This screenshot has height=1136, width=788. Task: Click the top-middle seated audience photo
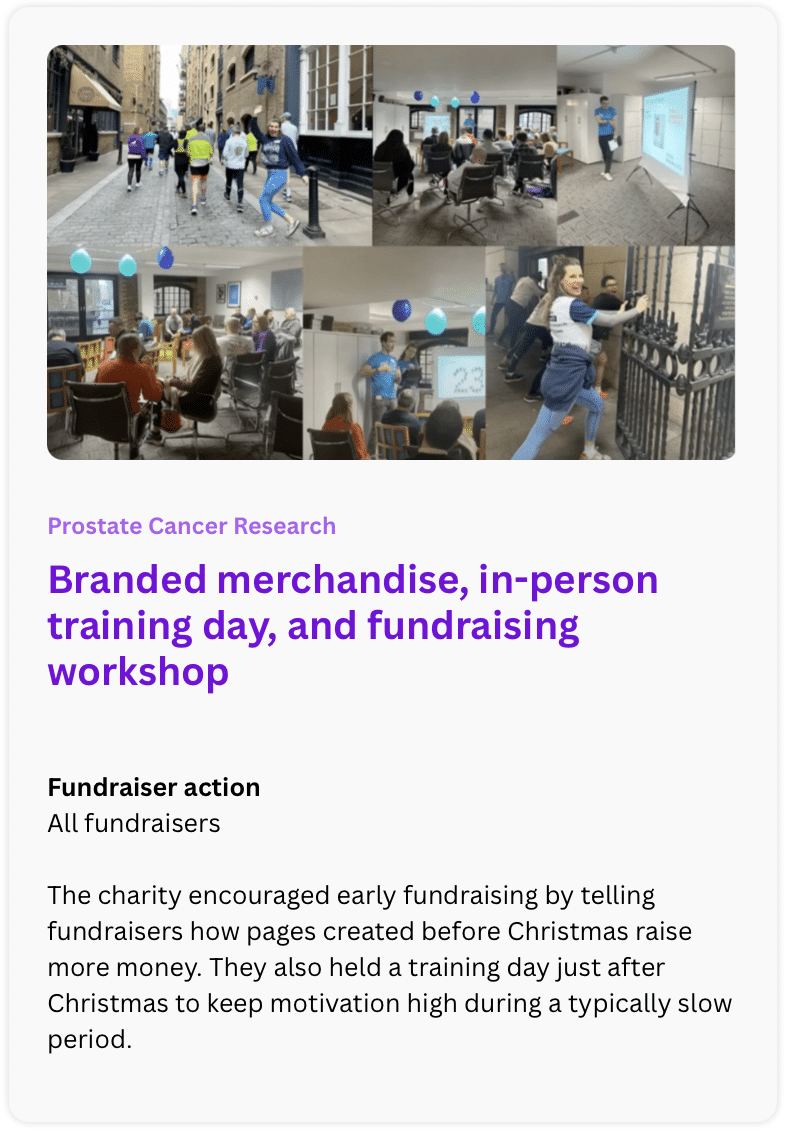tap(464, 145)
